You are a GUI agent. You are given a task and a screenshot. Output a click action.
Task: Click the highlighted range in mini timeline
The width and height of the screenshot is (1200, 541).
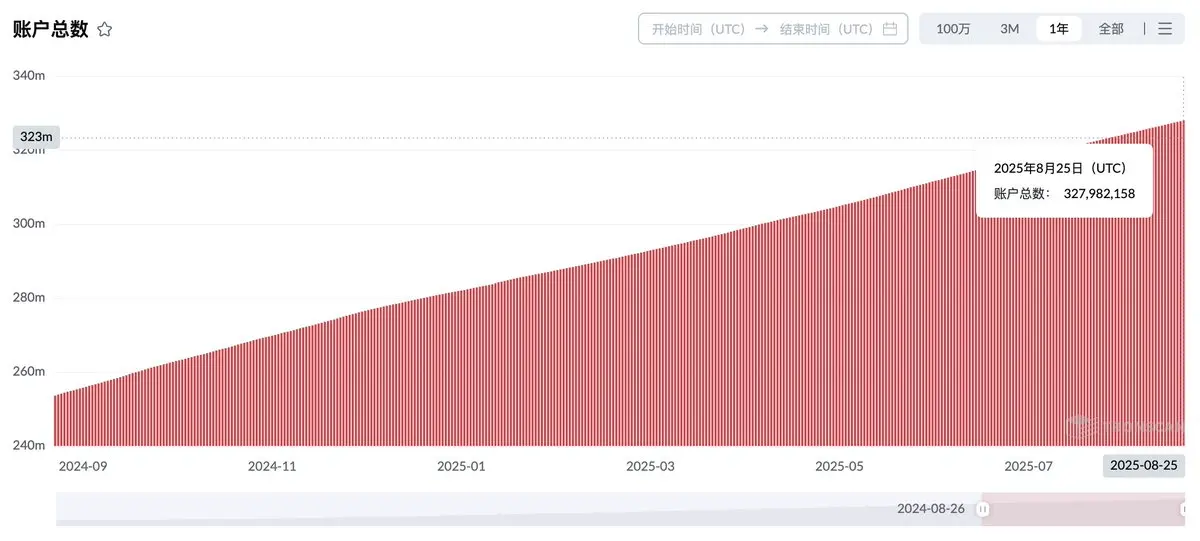point(1084,509)
